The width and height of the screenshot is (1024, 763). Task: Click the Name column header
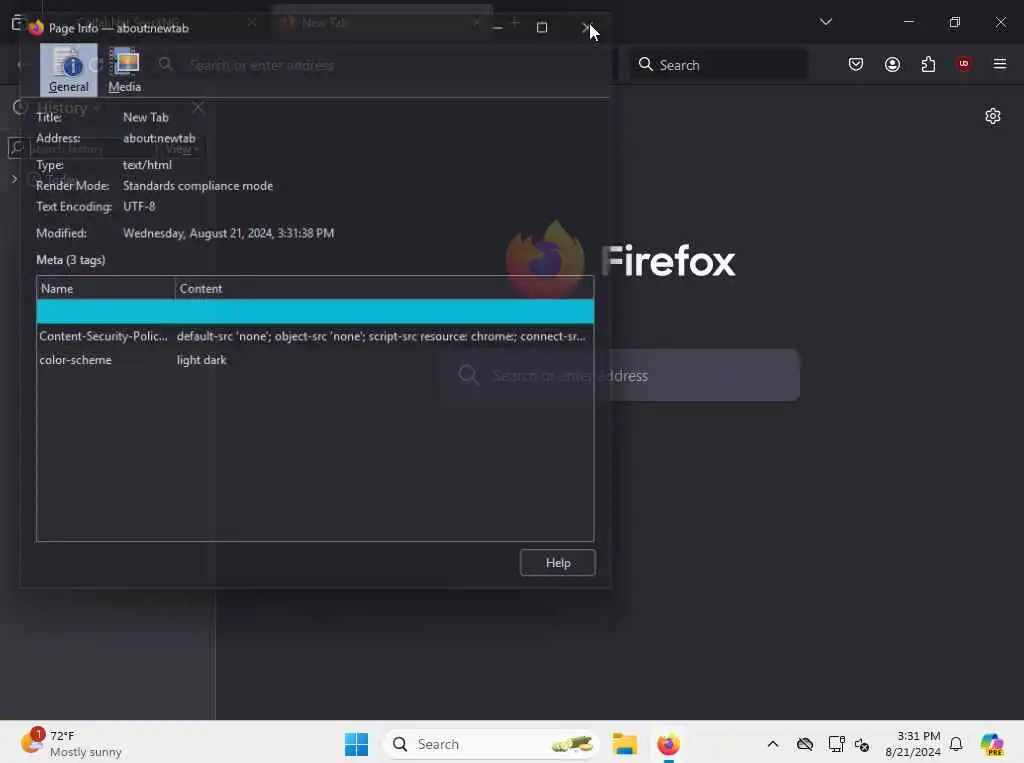[x=106, y=288]
